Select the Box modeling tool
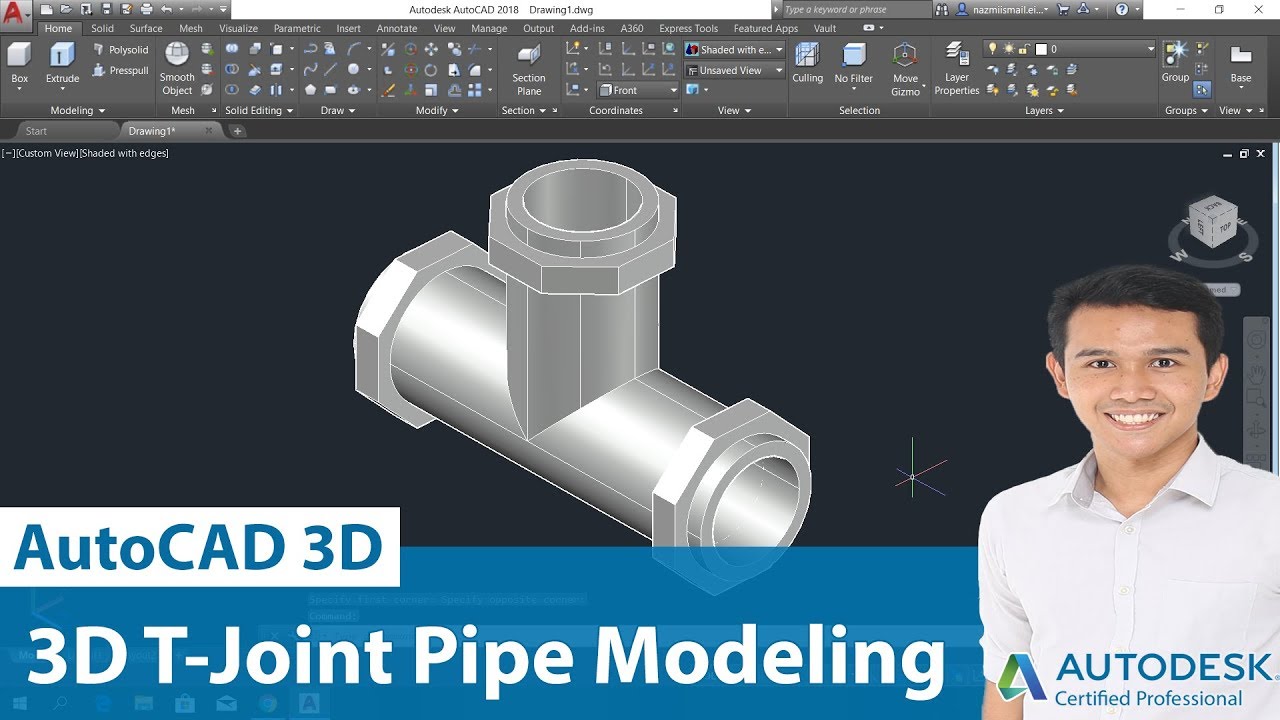This screenshot has width=1280, height=720. click(19, 65)
